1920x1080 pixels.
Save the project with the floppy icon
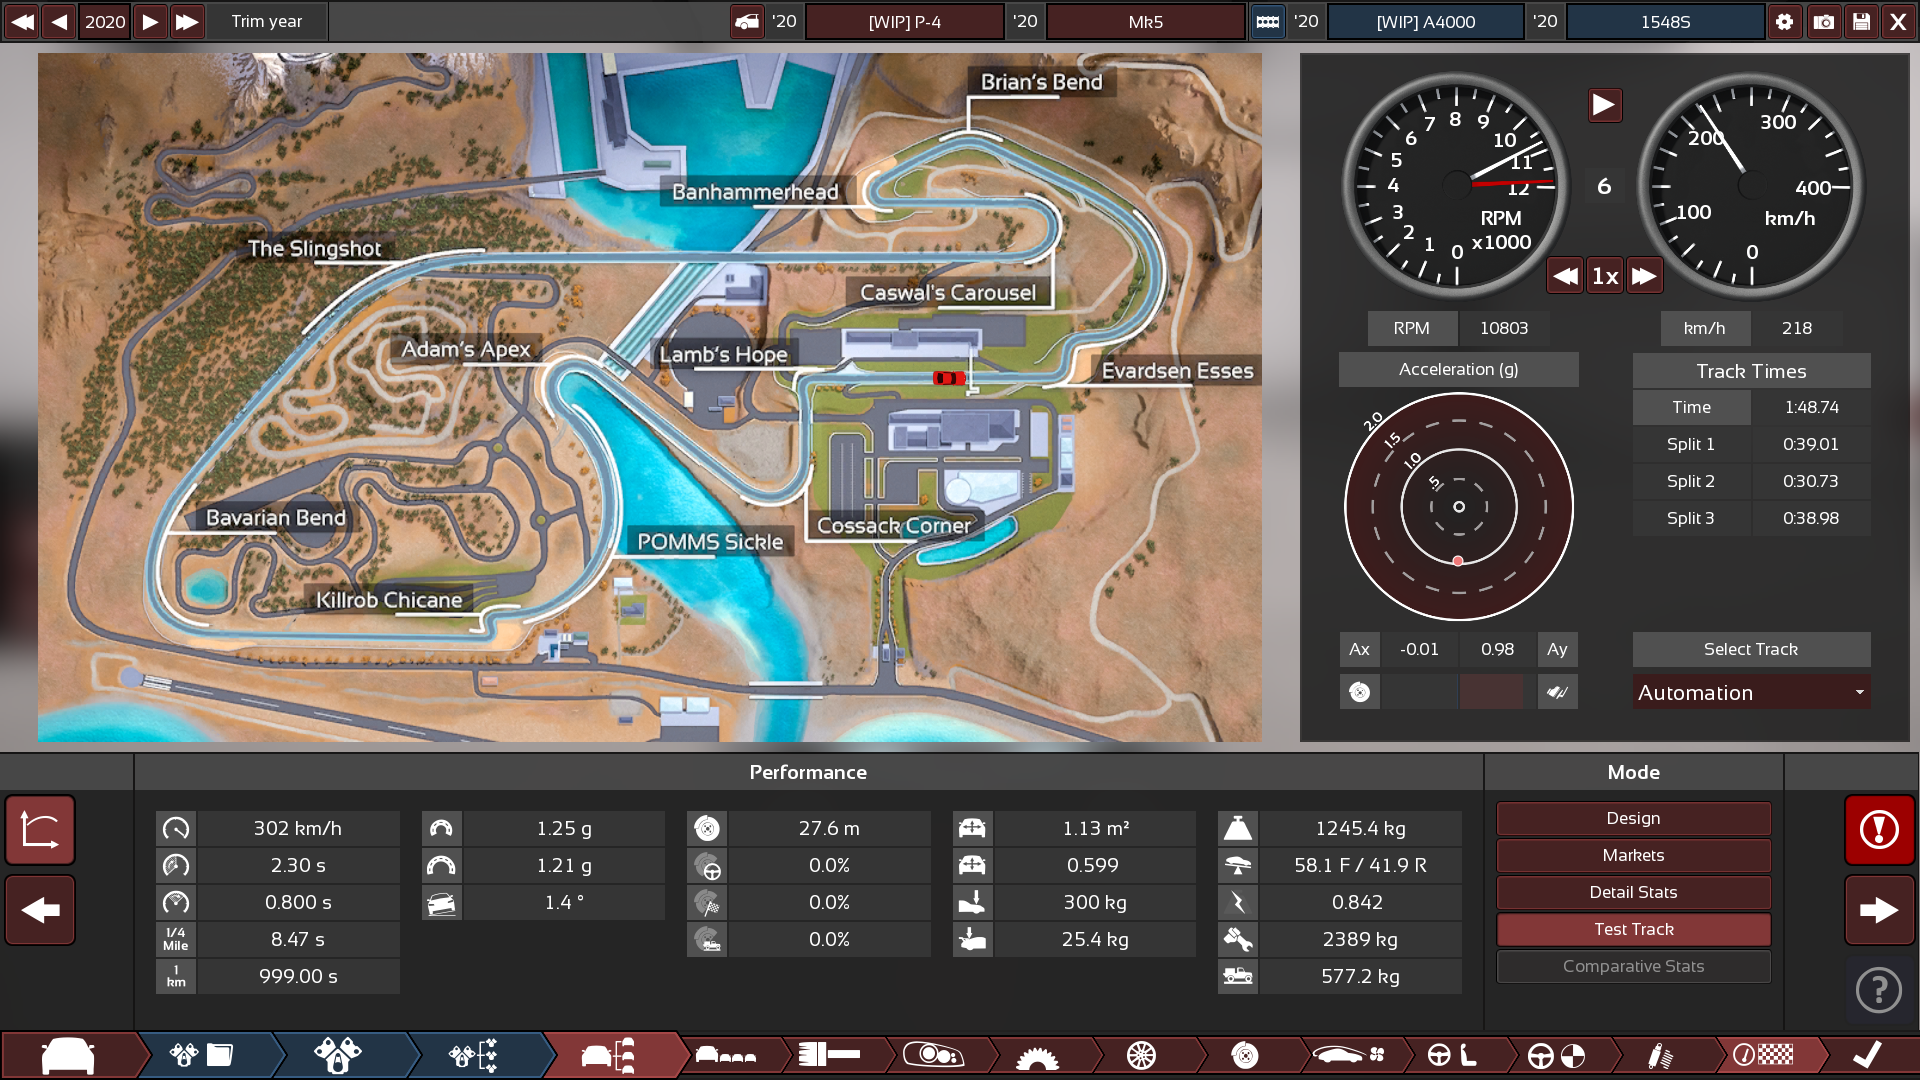1861,21
